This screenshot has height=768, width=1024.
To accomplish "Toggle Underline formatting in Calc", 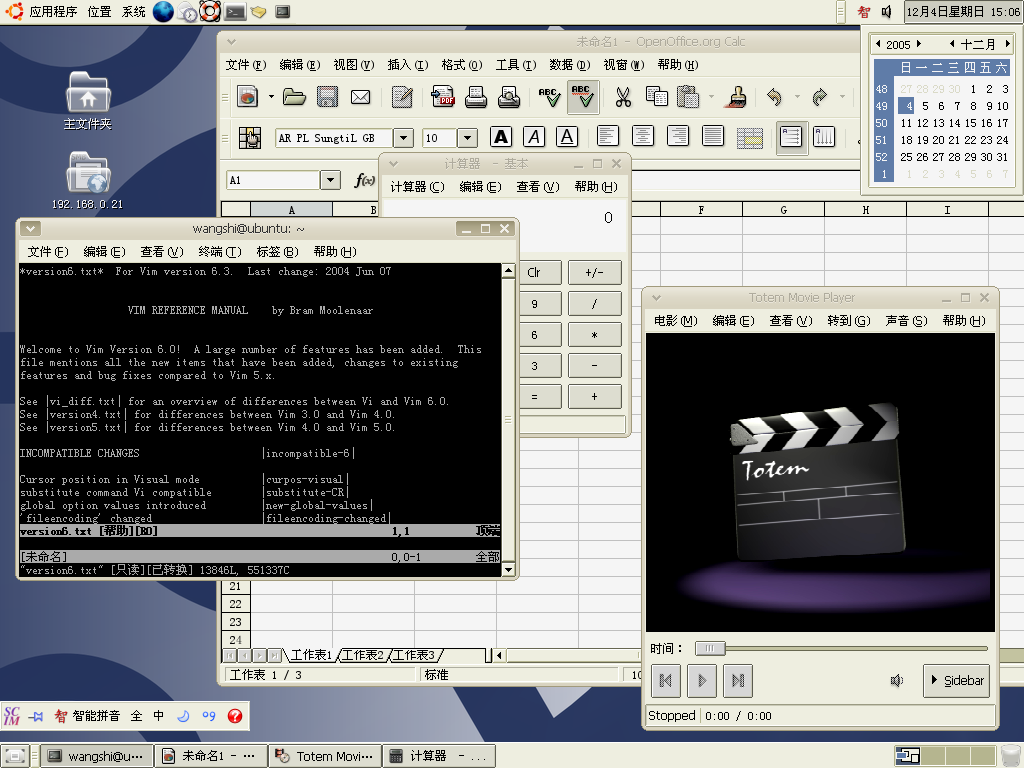I will [x=567, y=137].
